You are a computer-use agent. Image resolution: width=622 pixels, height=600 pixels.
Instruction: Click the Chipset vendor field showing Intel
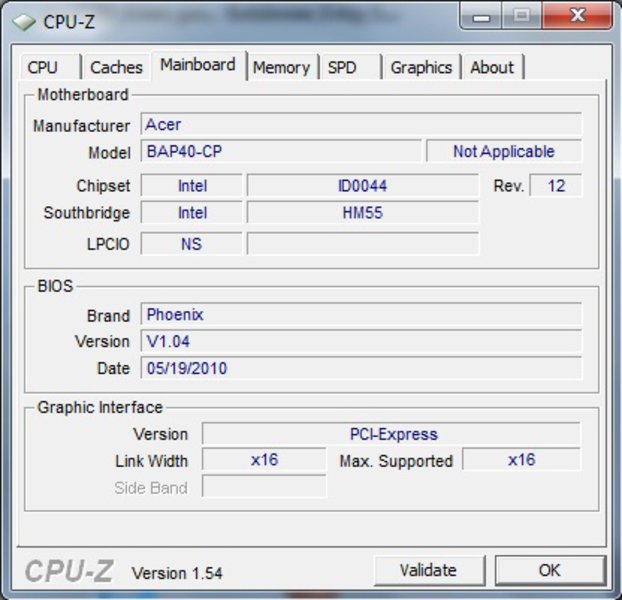pos(192,186)
